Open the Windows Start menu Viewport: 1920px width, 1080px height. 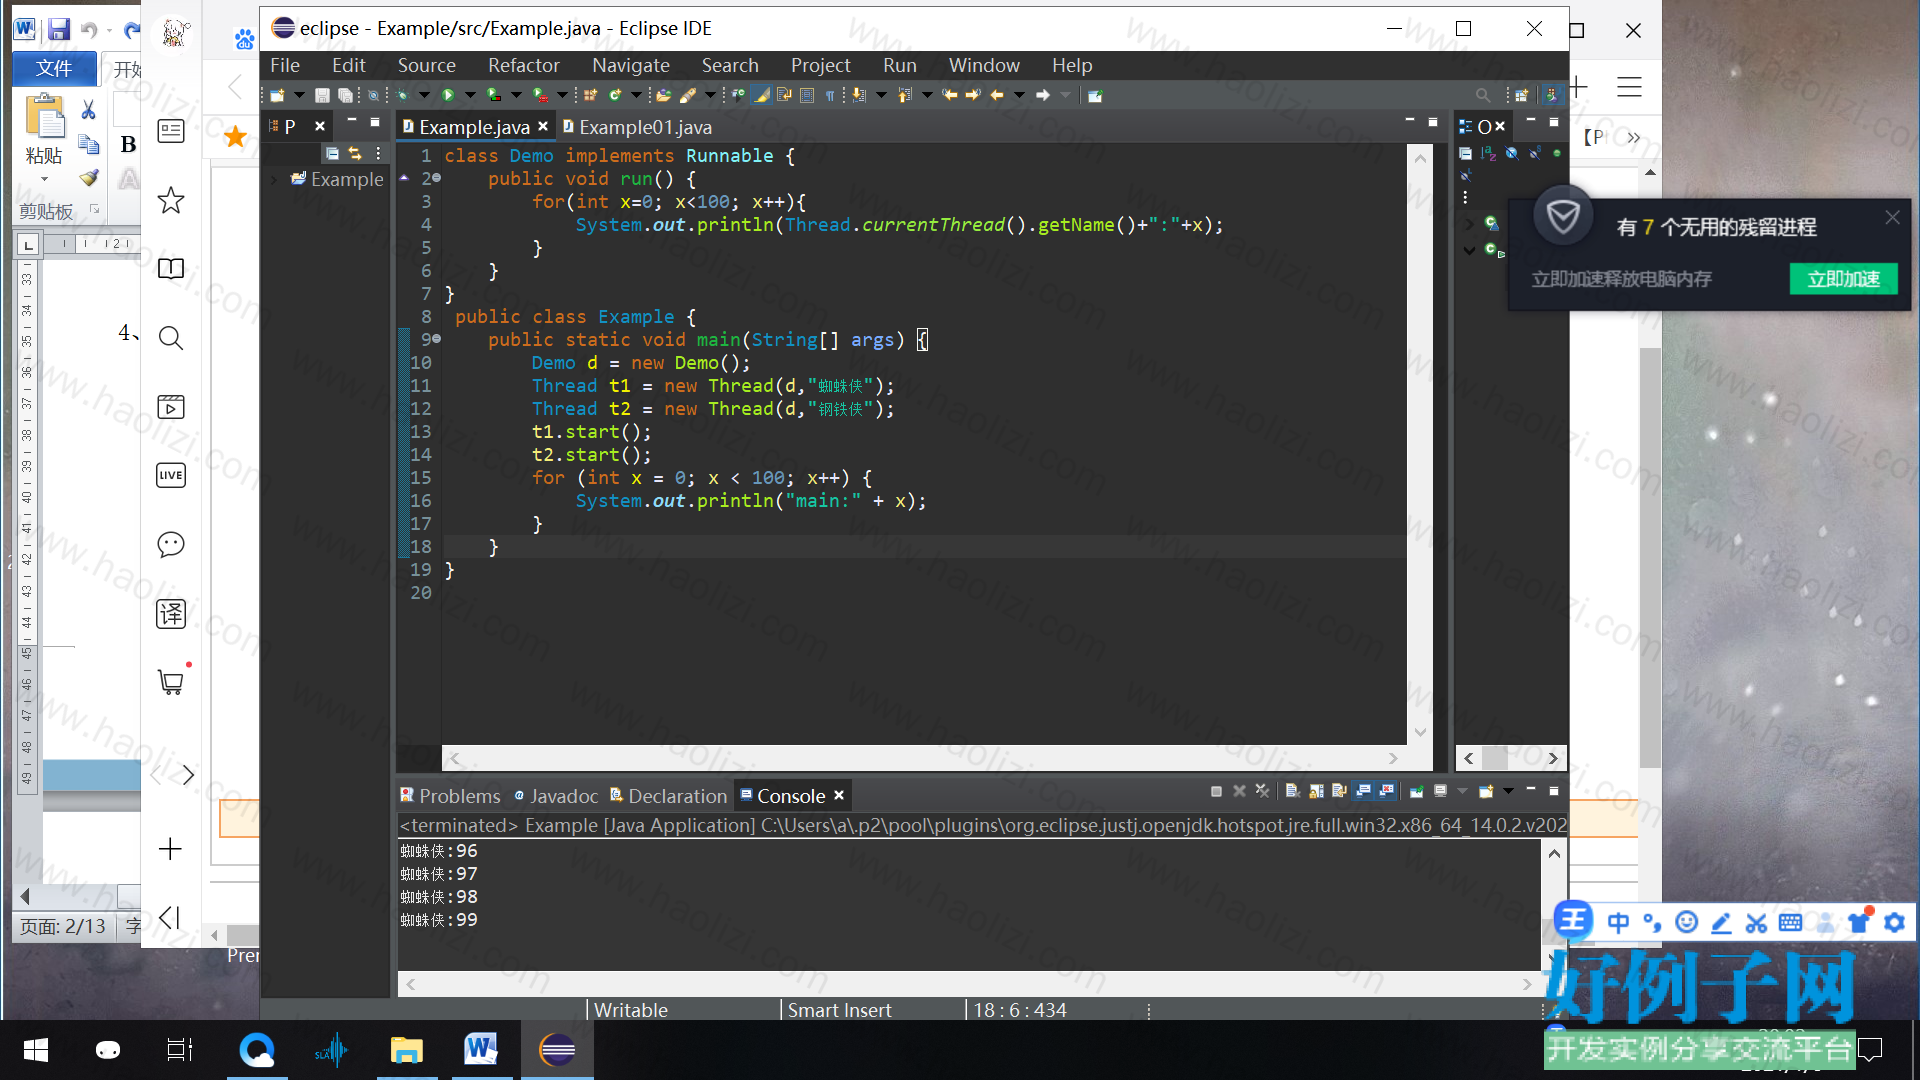pos(36,1050)
